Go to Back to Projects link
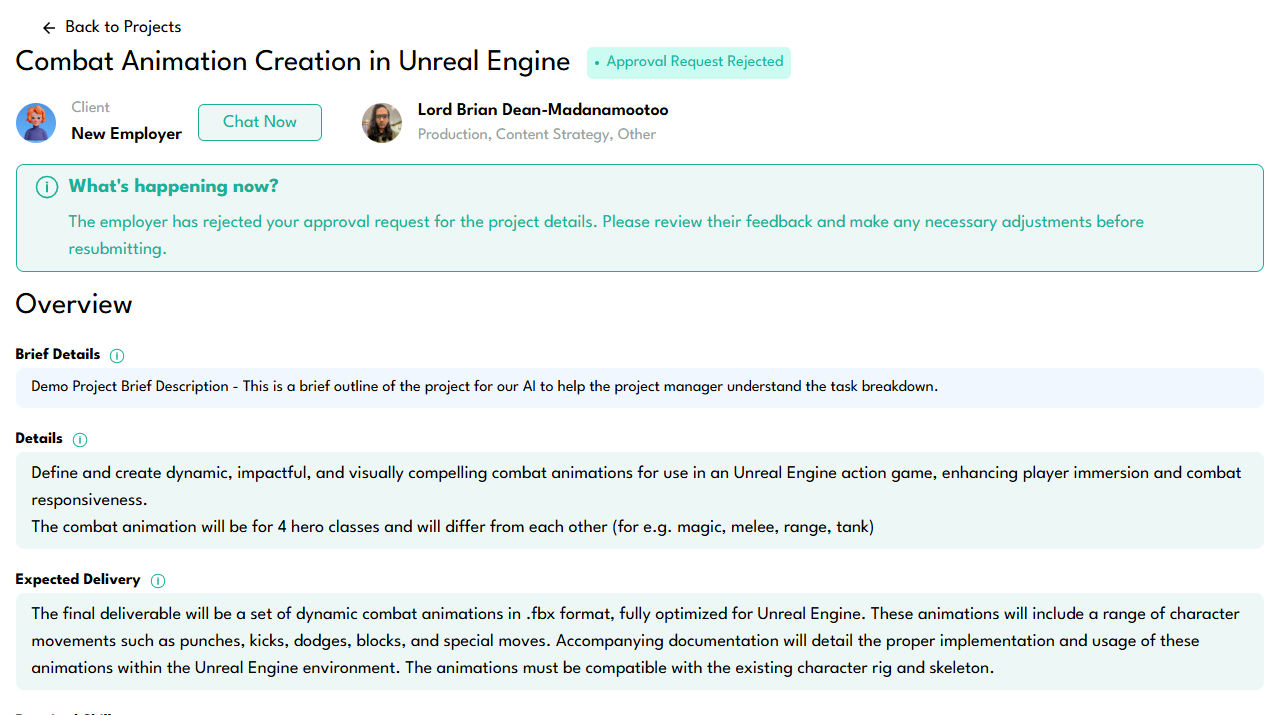This screenshot has height=715, width=1271. coord(123,27)
